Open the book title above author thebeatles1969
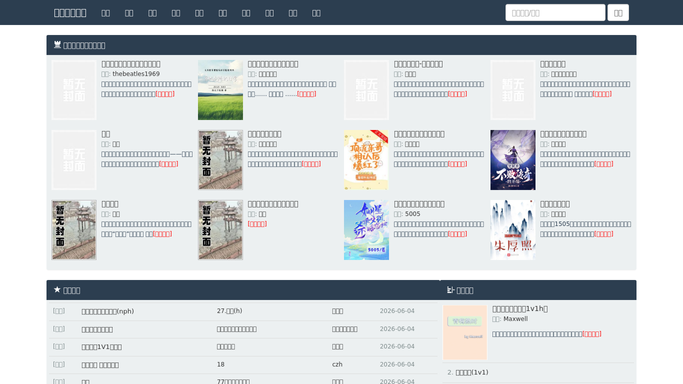683x384 pixels. coord(131,64)
